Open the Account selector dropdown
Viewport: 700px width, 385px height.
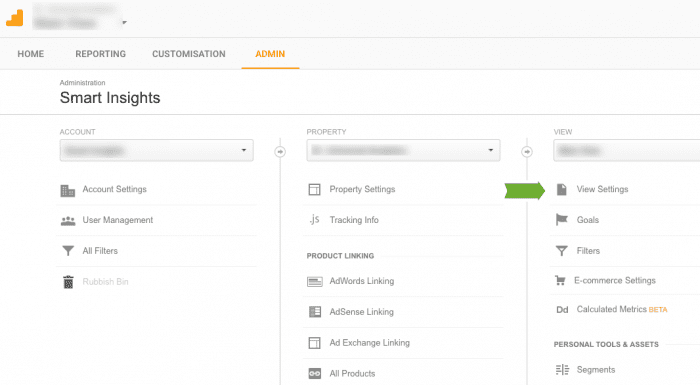click(x=157, y=151)
